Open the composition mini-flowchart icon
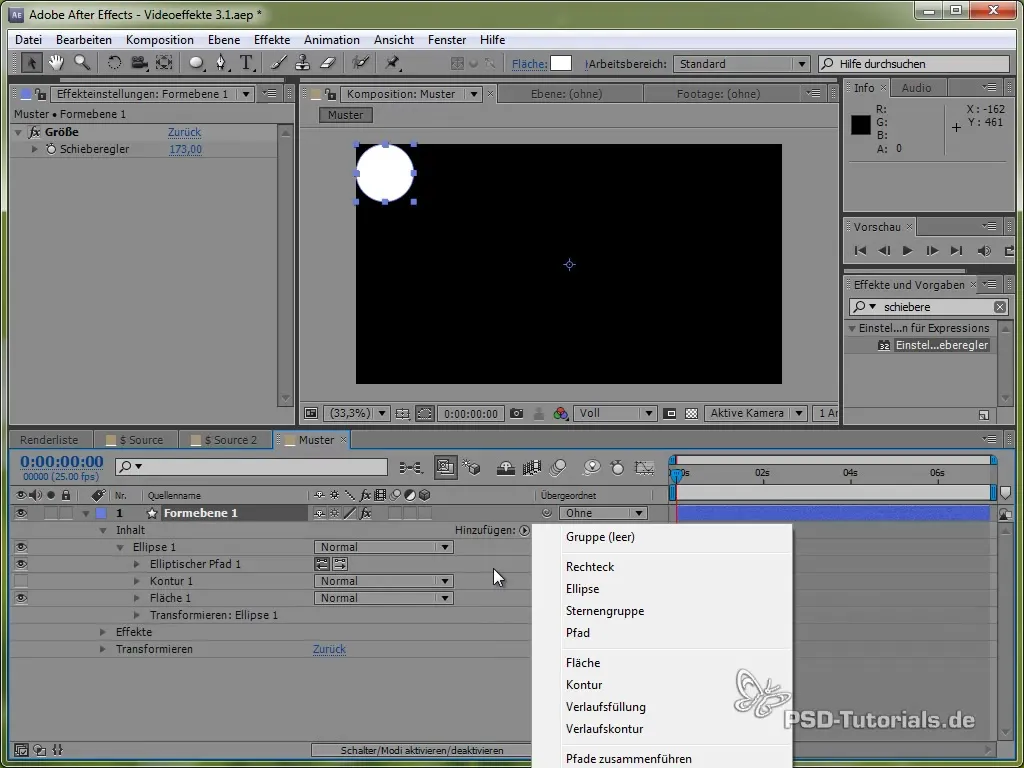The height and width of the screenshot is (768, 1024). pos(411,468)
